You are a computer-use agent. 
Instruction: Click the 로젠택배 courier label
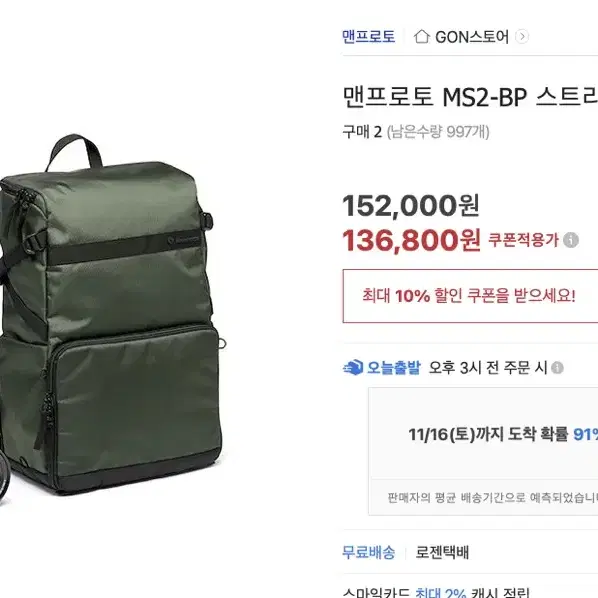click(x=442, y=552)
